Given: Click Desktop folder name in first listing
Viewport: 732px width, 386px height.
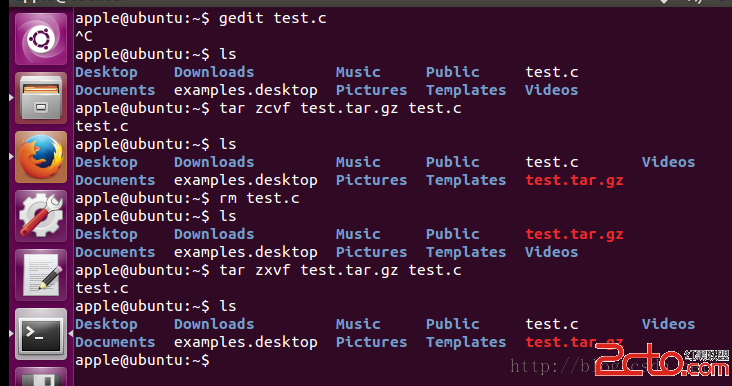Looking at the screenshot, I should click(x=106, y=72).
